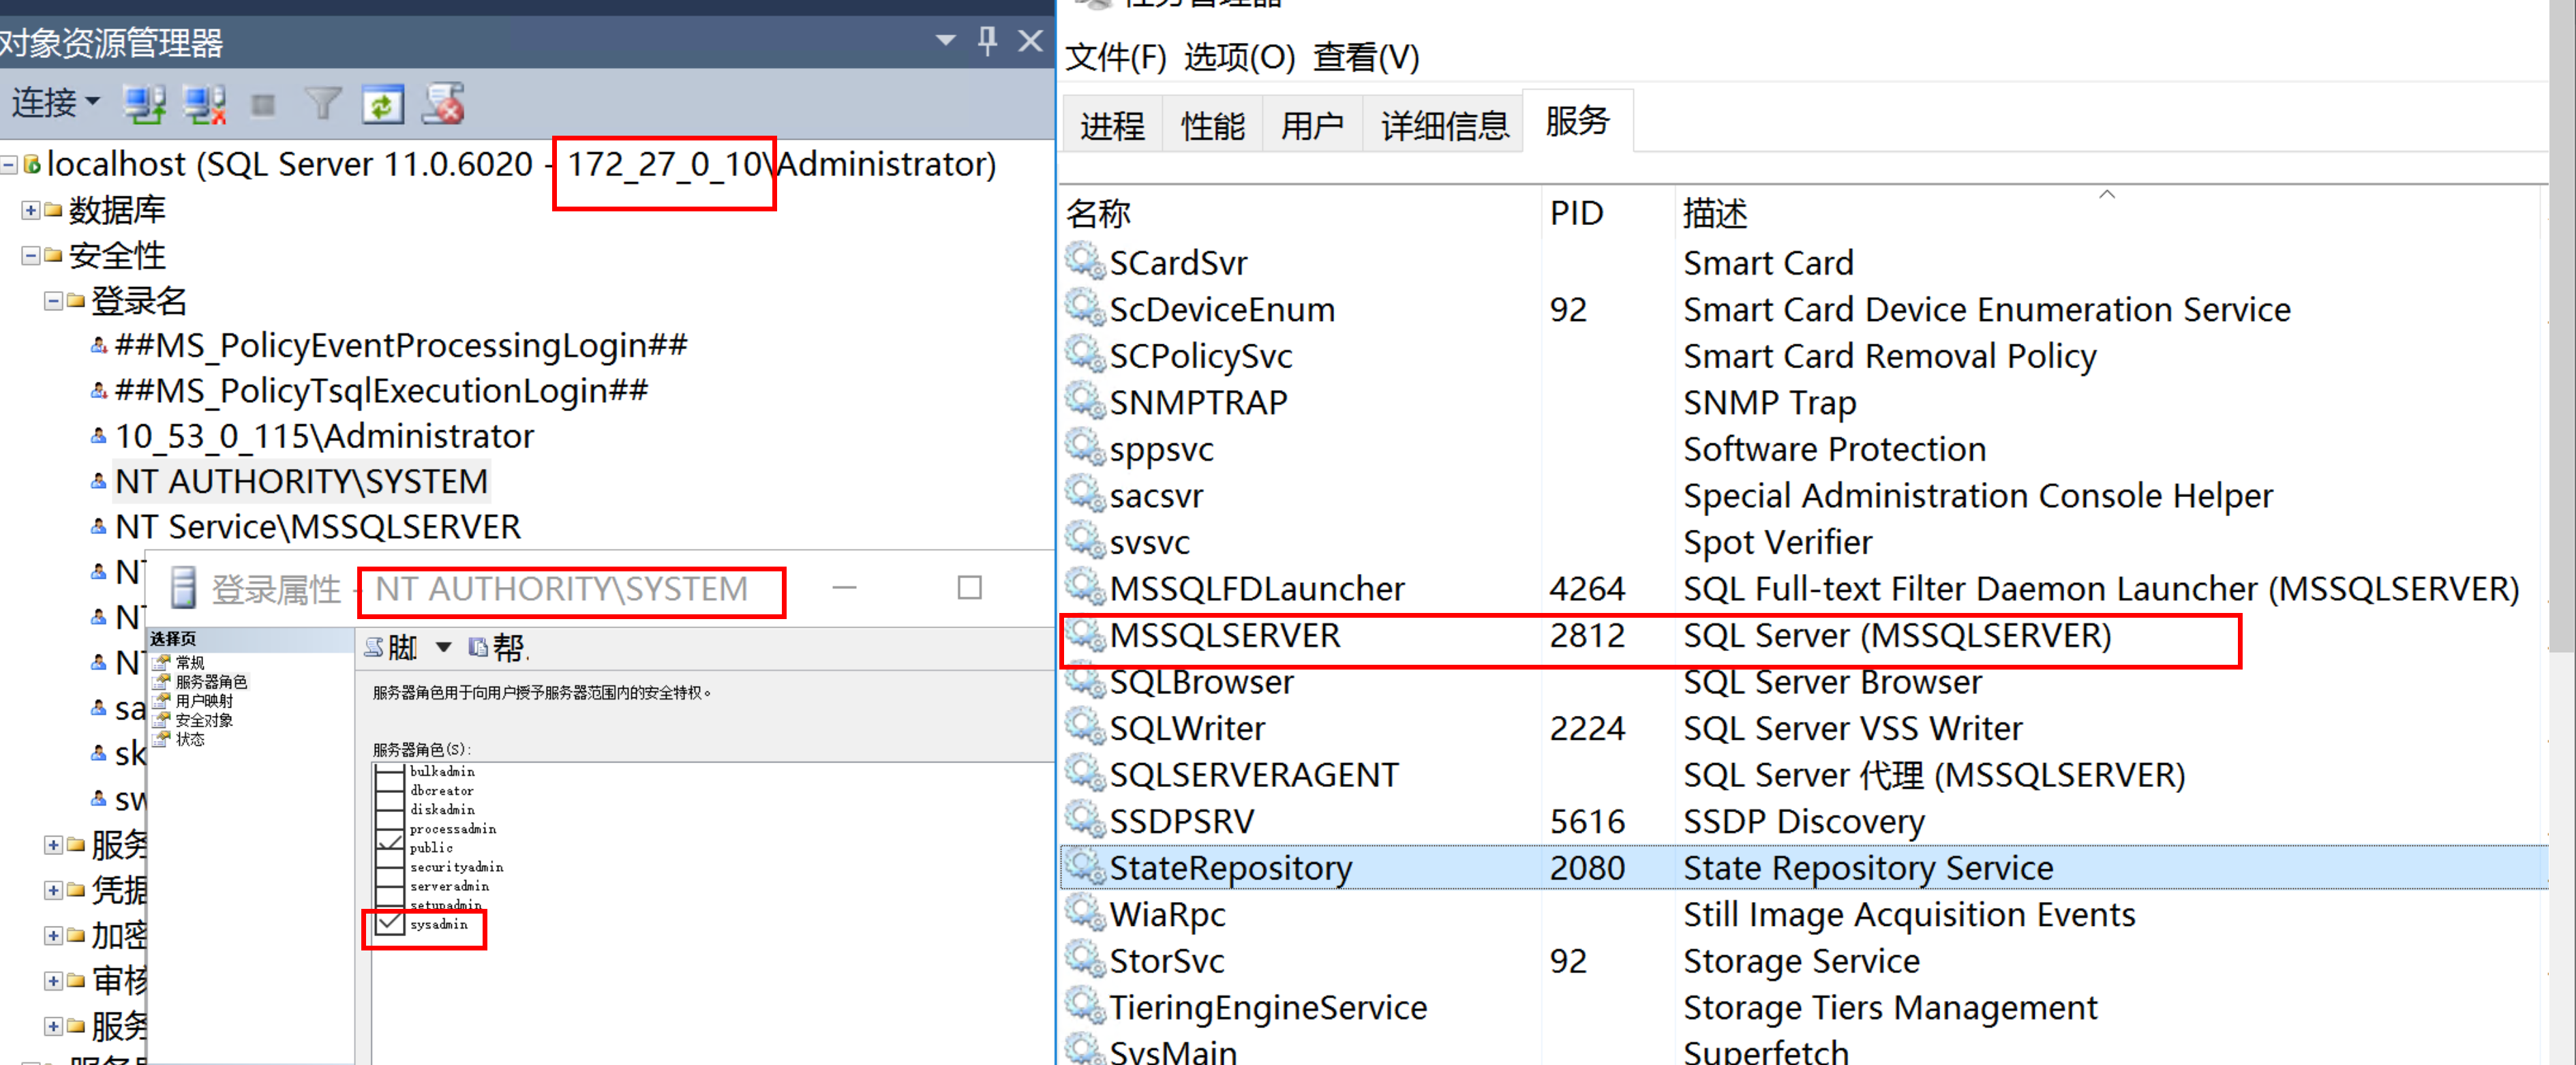Click the script-with-red-X toolbar icon
Image resolution: width=2576 pixels, height=1065 pixels.
(x=443, y=104)
